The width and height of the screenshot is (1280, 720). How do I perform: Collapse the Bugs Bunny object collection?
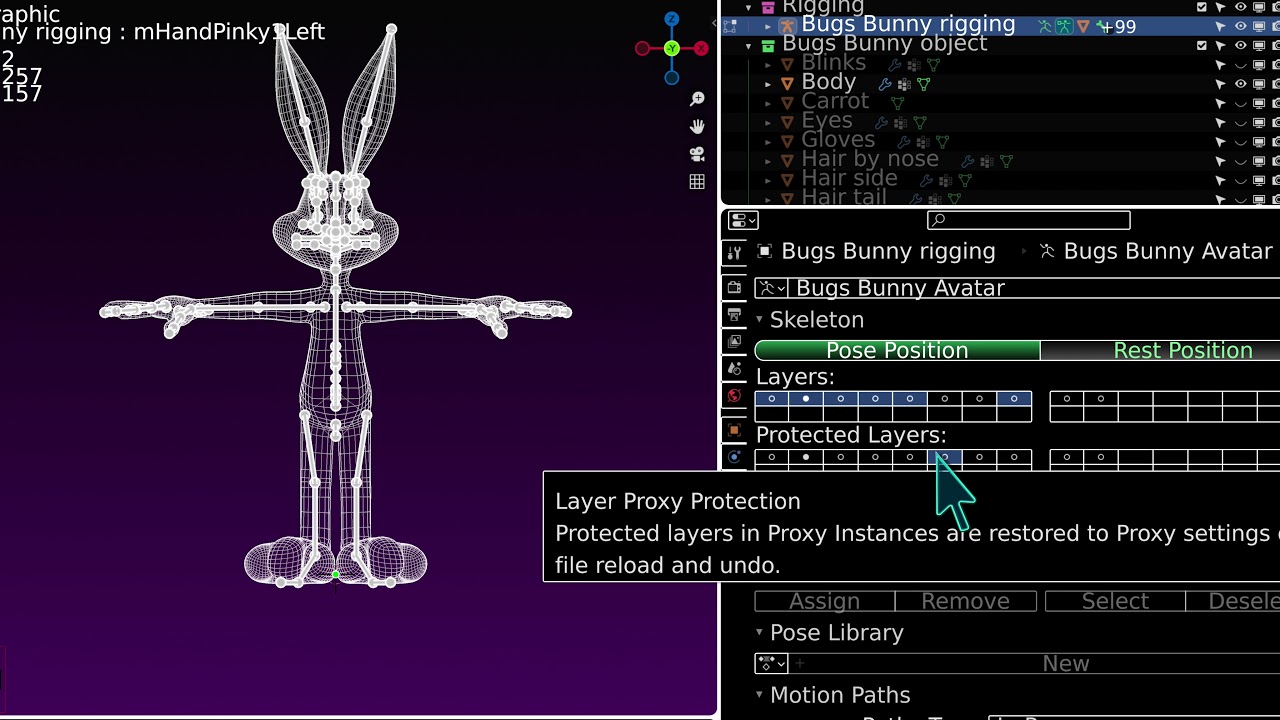pos(749,46)
